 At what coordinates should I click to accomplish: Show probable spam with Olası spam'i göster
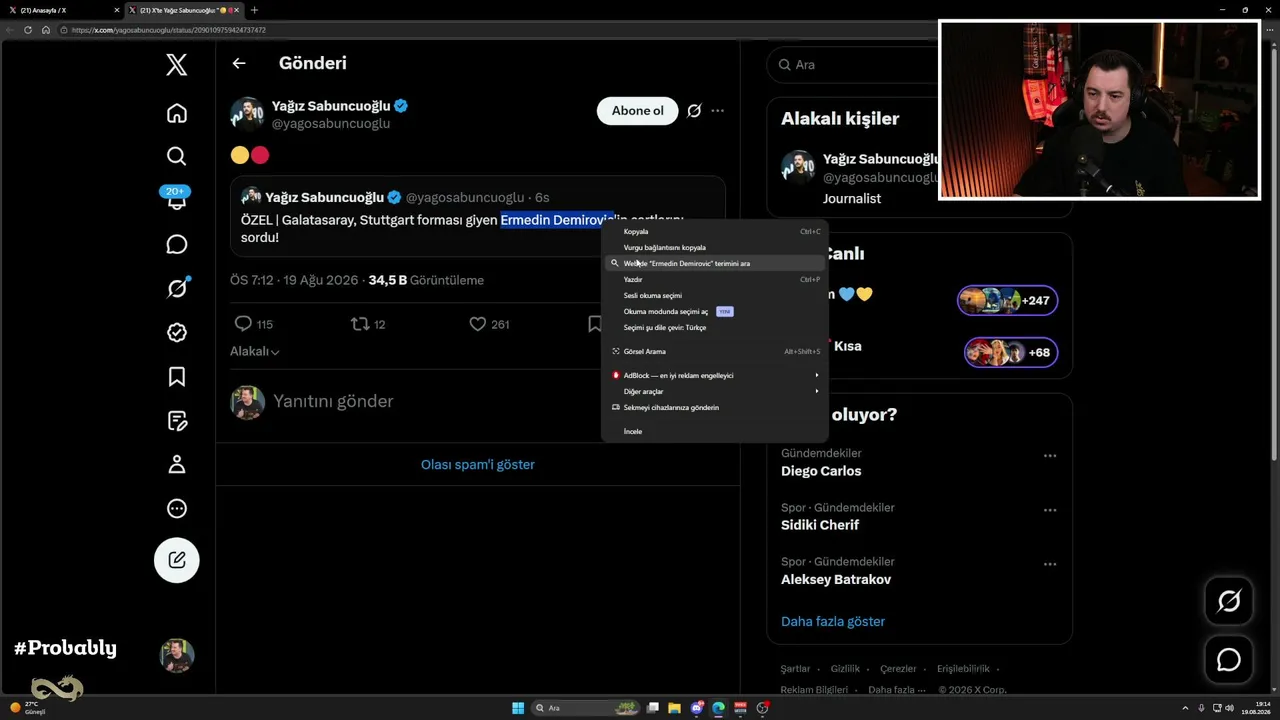tap(478, 465)
